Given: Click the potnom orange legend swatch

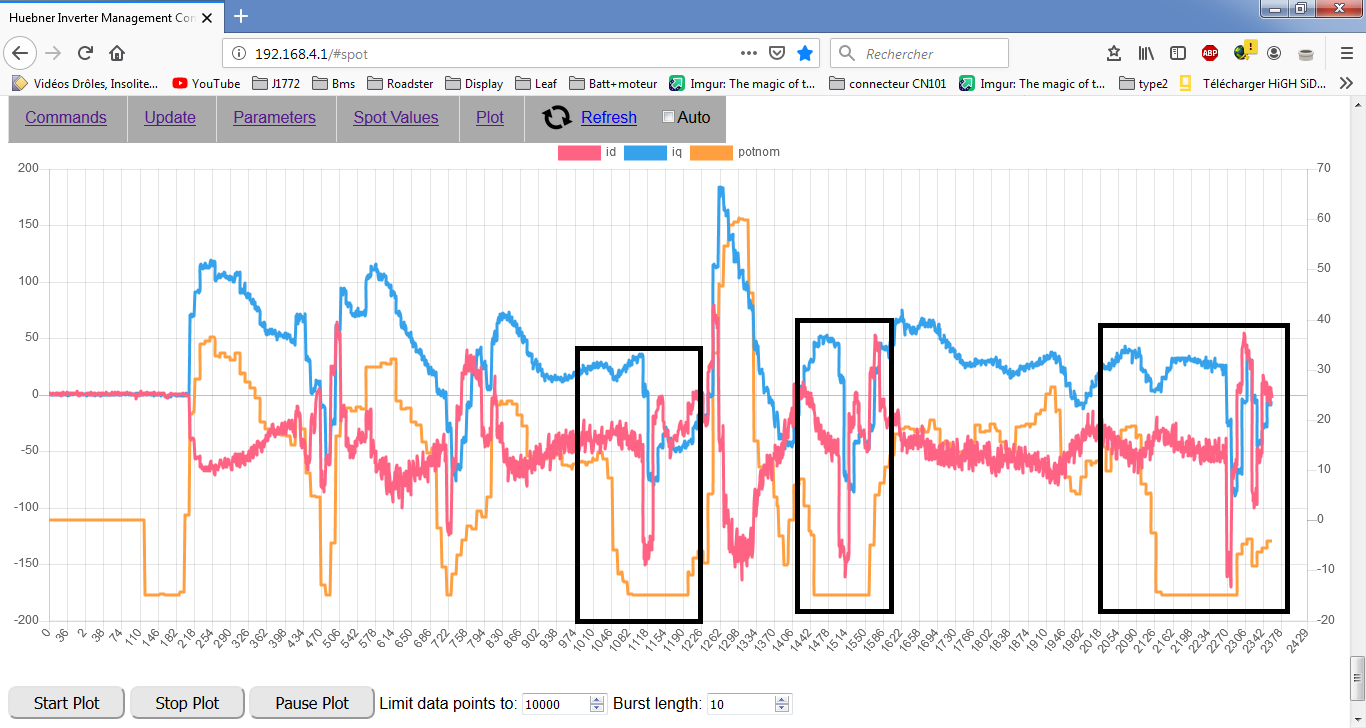Looking at the screenshot, I should 712,153.
